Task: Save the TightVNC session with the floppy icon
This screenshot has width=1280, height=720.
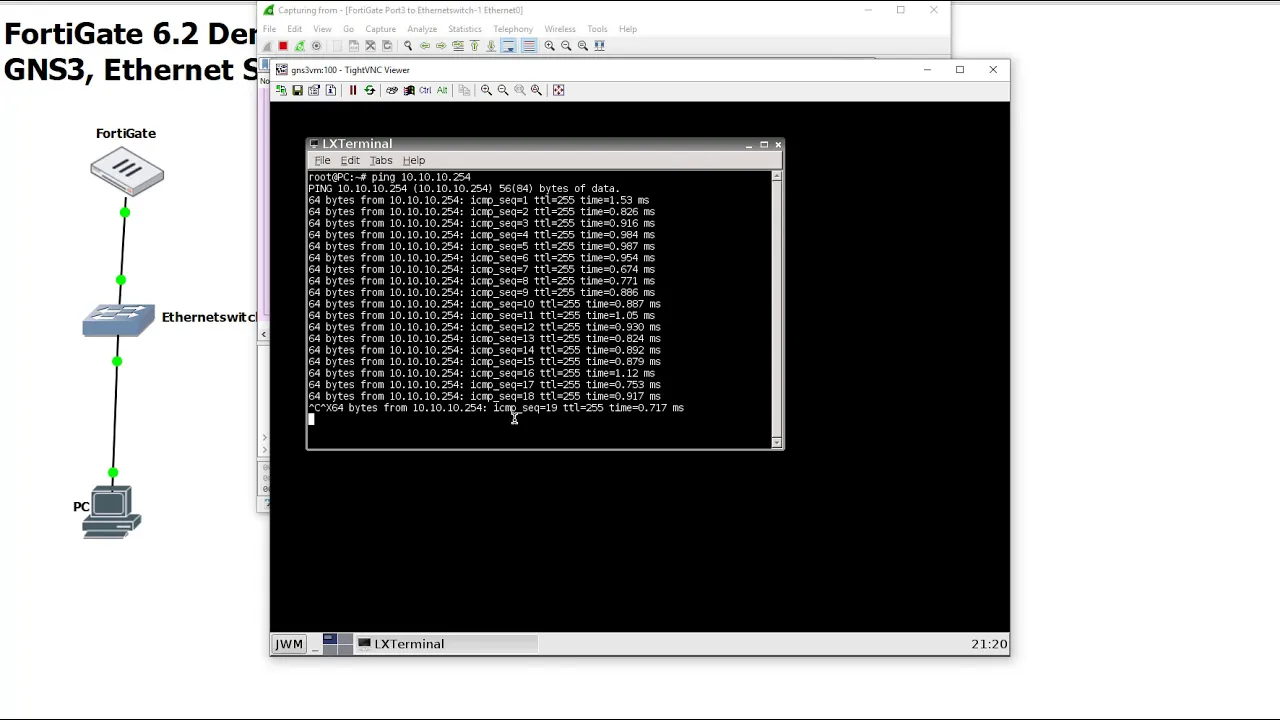Action: pyautogui.click(x=297, y=90)
